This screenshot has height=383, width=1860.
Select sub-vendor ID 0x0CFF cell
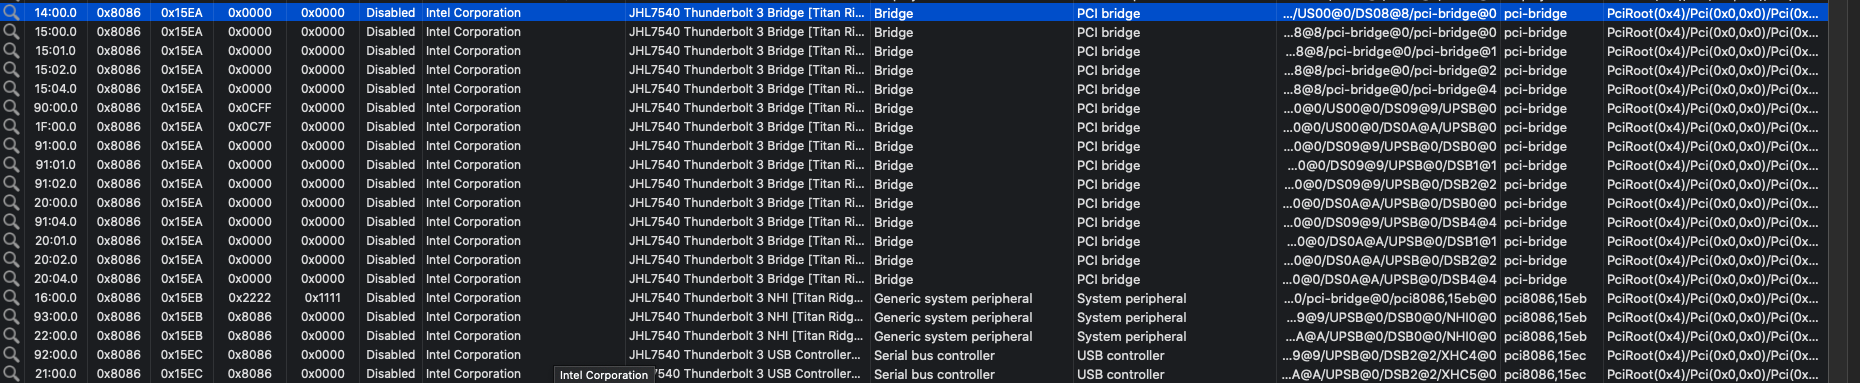[249, 108]
